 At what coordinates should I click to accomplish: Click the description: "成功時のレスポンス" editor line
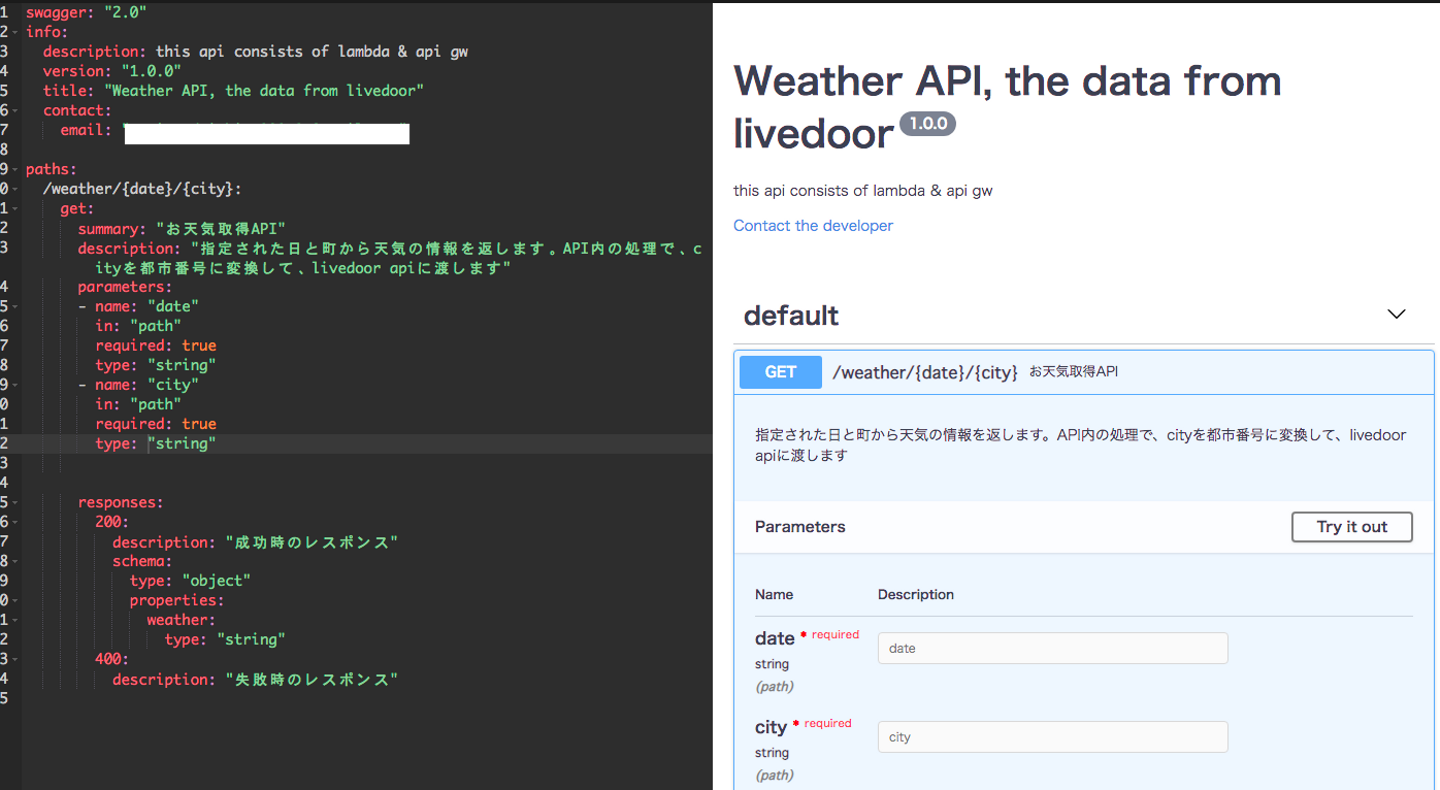(255, 541)
